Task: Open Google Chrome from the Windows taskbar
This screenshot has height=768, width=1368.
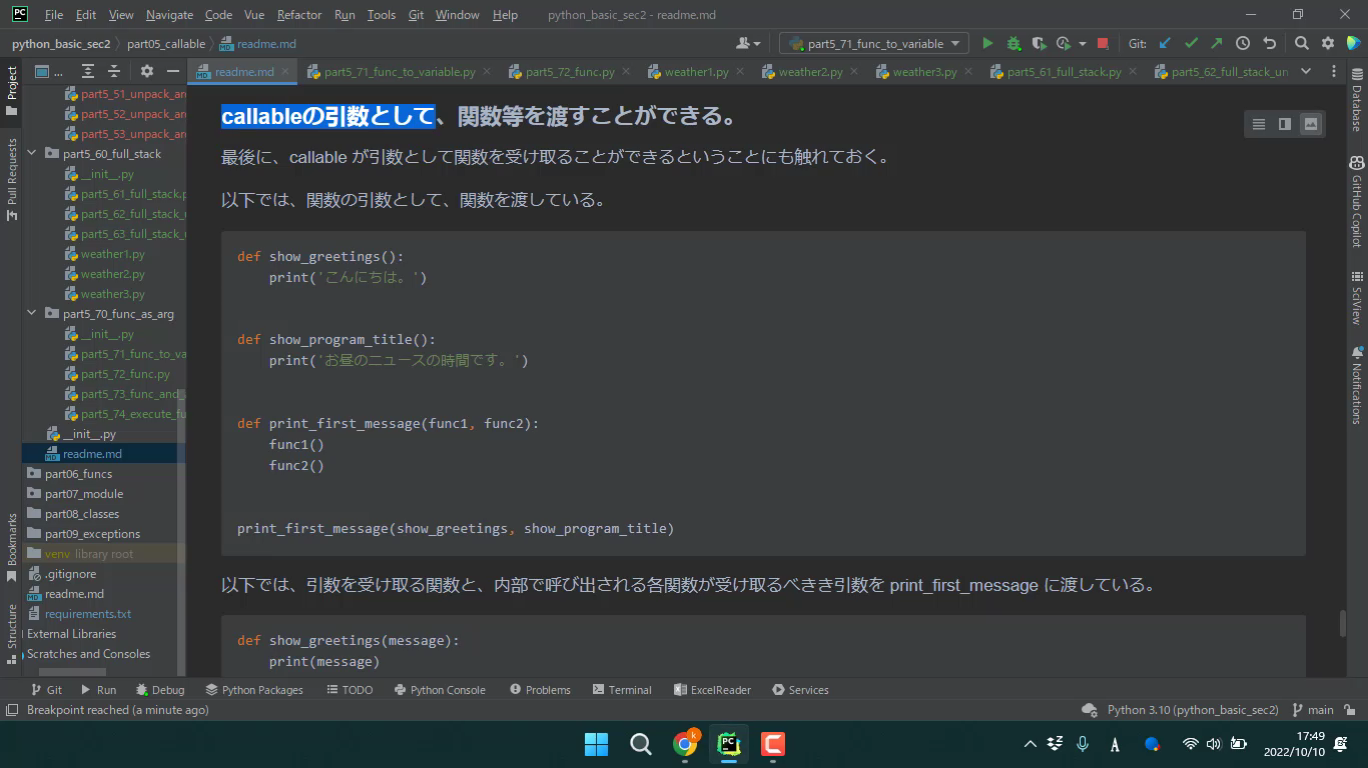Action: click(x=685, y=744)
